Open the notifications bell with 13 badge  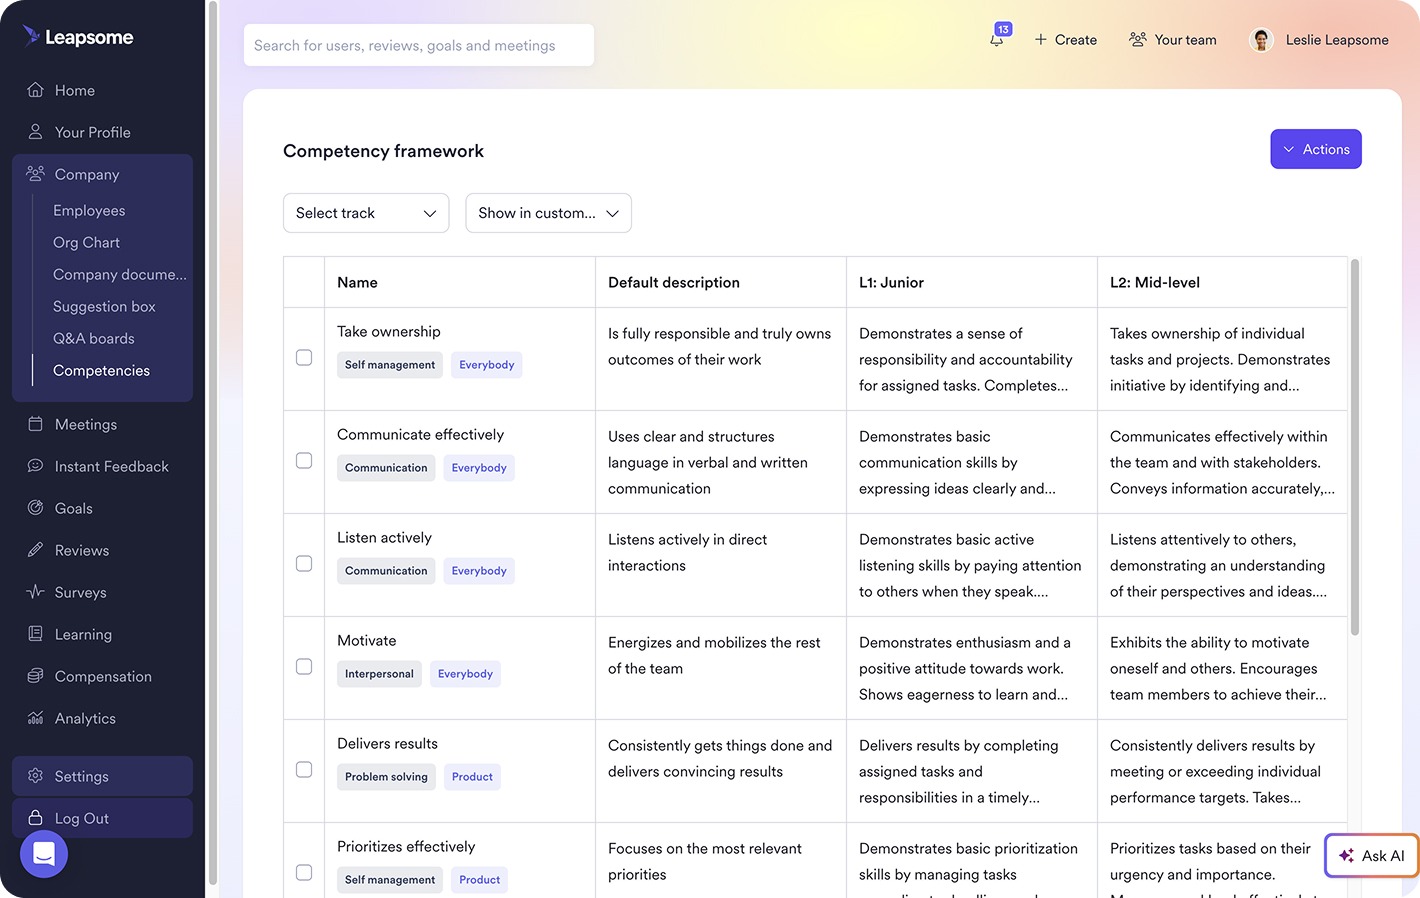[x=996, y=40]
